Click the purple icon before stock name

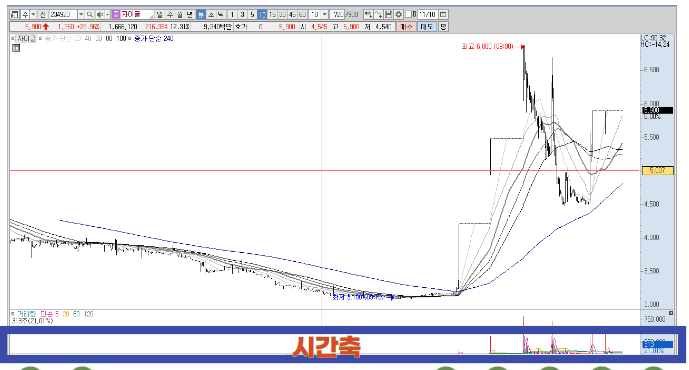click(x=116, y=15)
